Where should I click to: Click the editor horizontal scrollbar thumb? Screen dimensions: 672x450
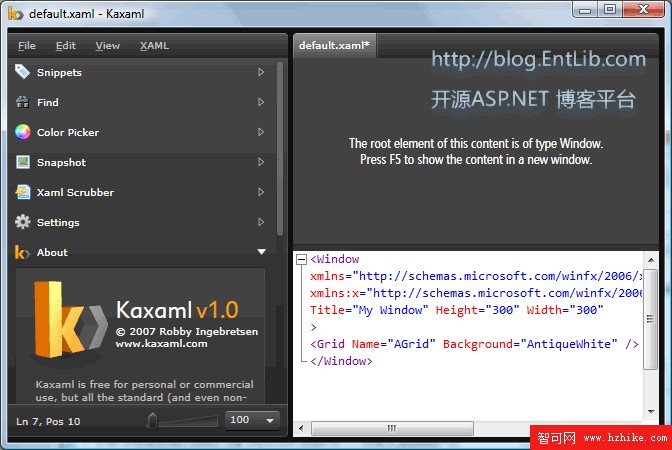[x=392, y=428]
